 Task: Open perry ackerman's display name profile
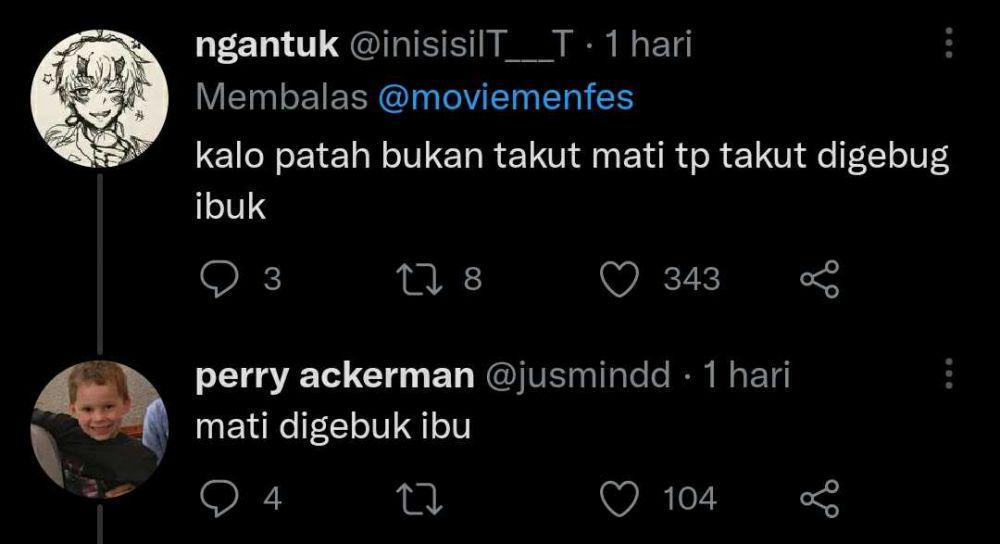pos(335,376)
